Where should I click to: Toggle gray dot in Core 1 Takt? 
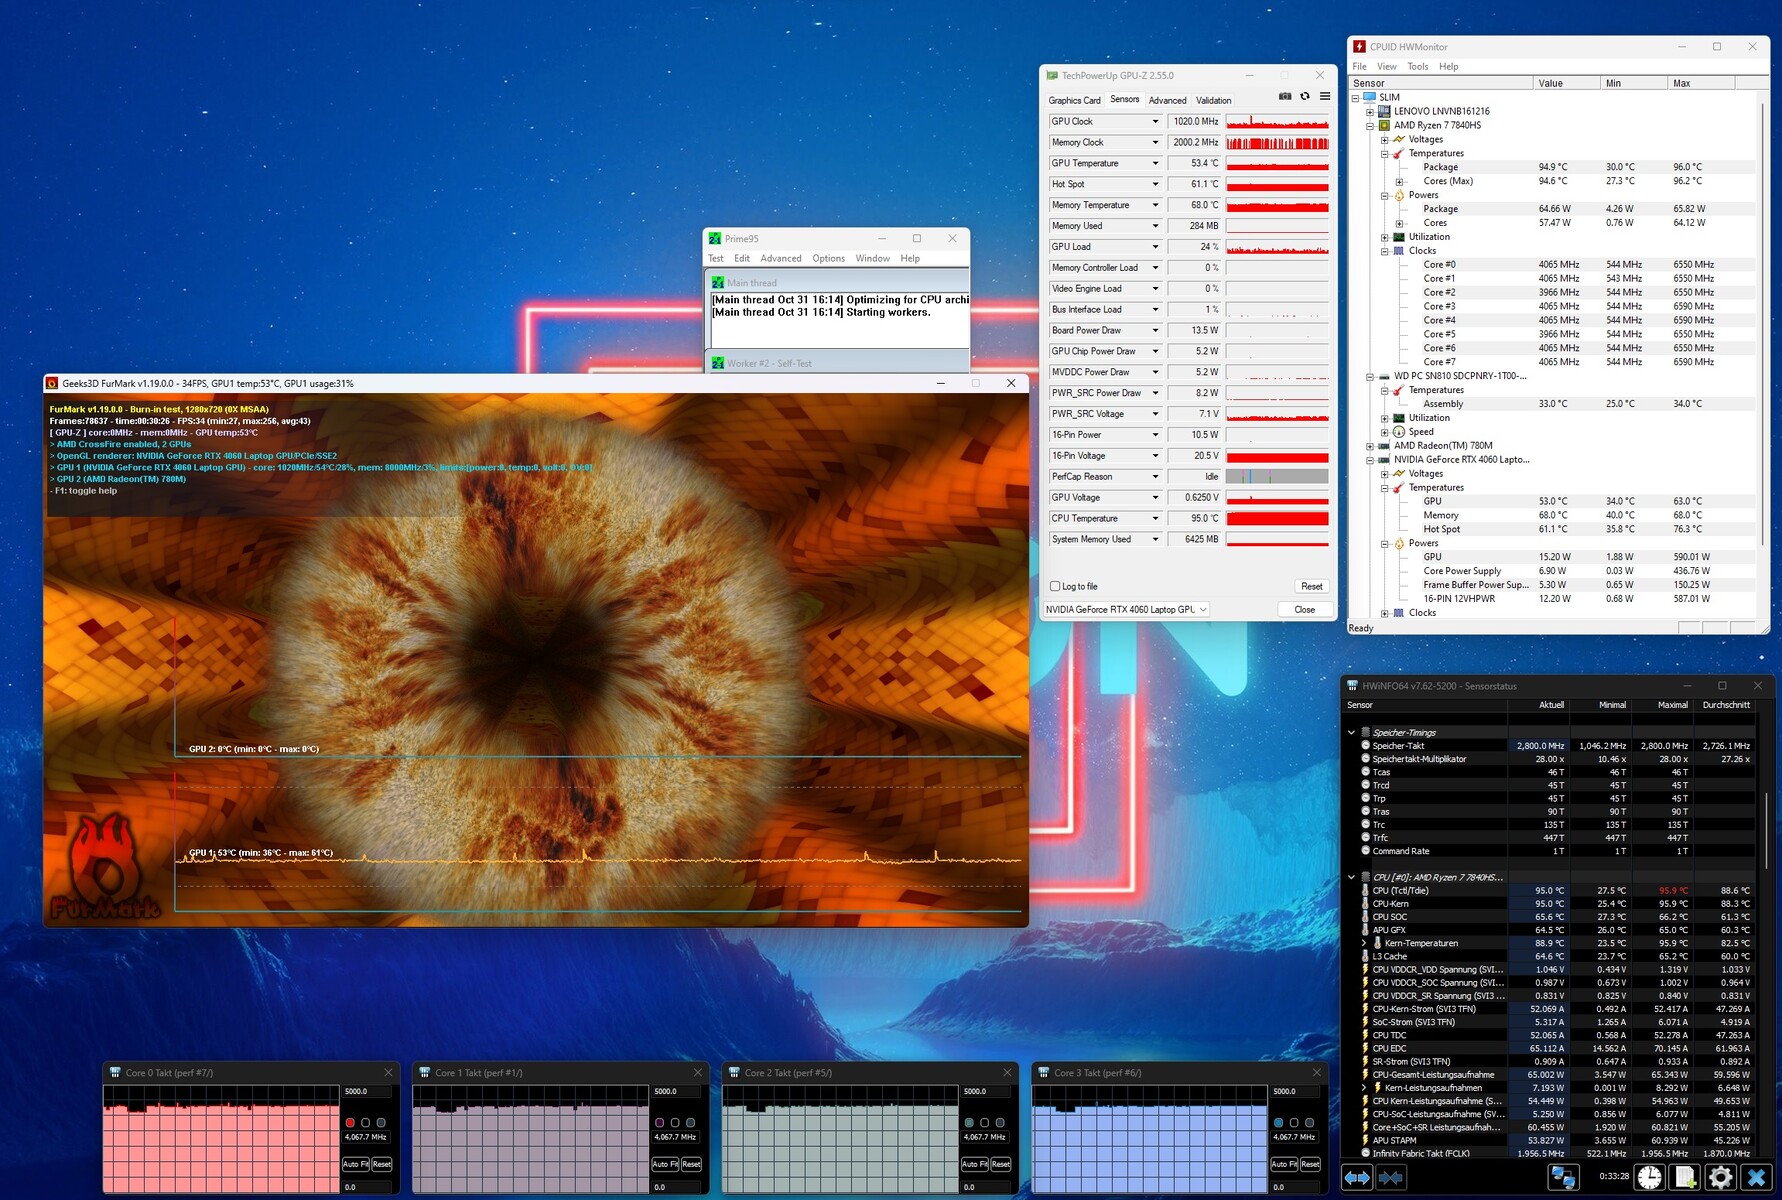[690, 1123]
